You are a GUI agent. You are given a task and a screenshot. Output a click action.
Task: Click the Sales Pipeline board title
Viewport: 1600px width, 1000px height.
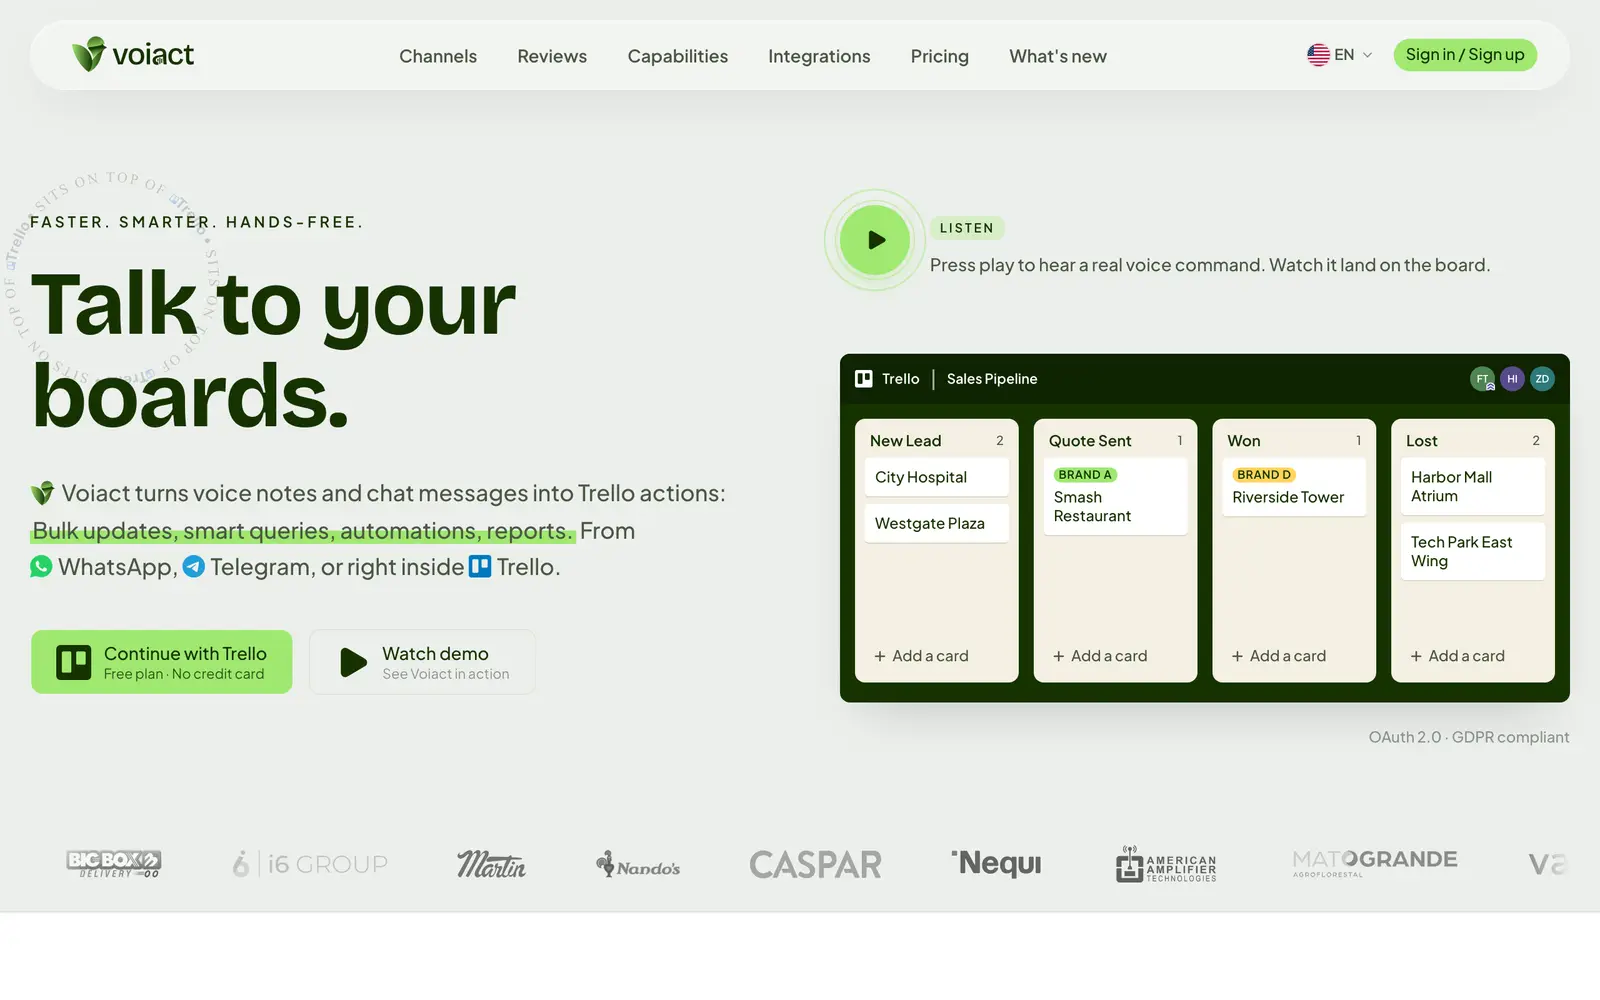pyautogui.click(x=992, y=379)
